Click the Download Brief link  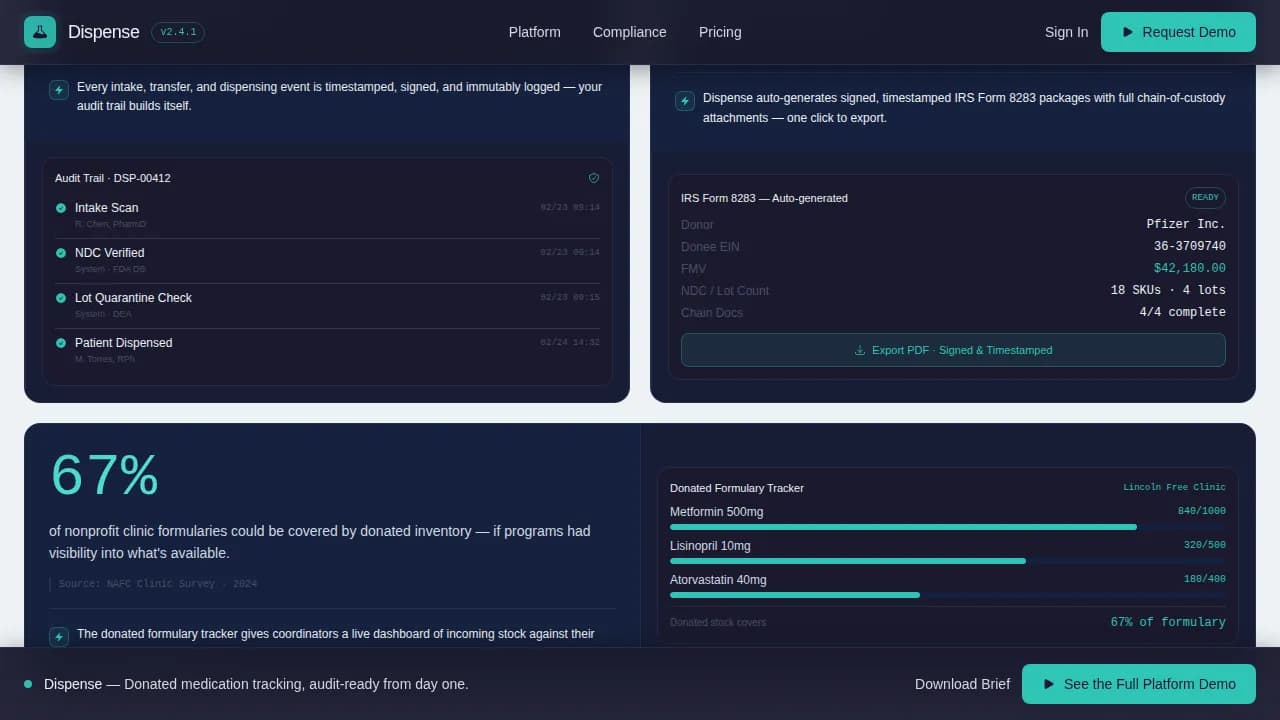pyautogui.click(x=962, y=684)
